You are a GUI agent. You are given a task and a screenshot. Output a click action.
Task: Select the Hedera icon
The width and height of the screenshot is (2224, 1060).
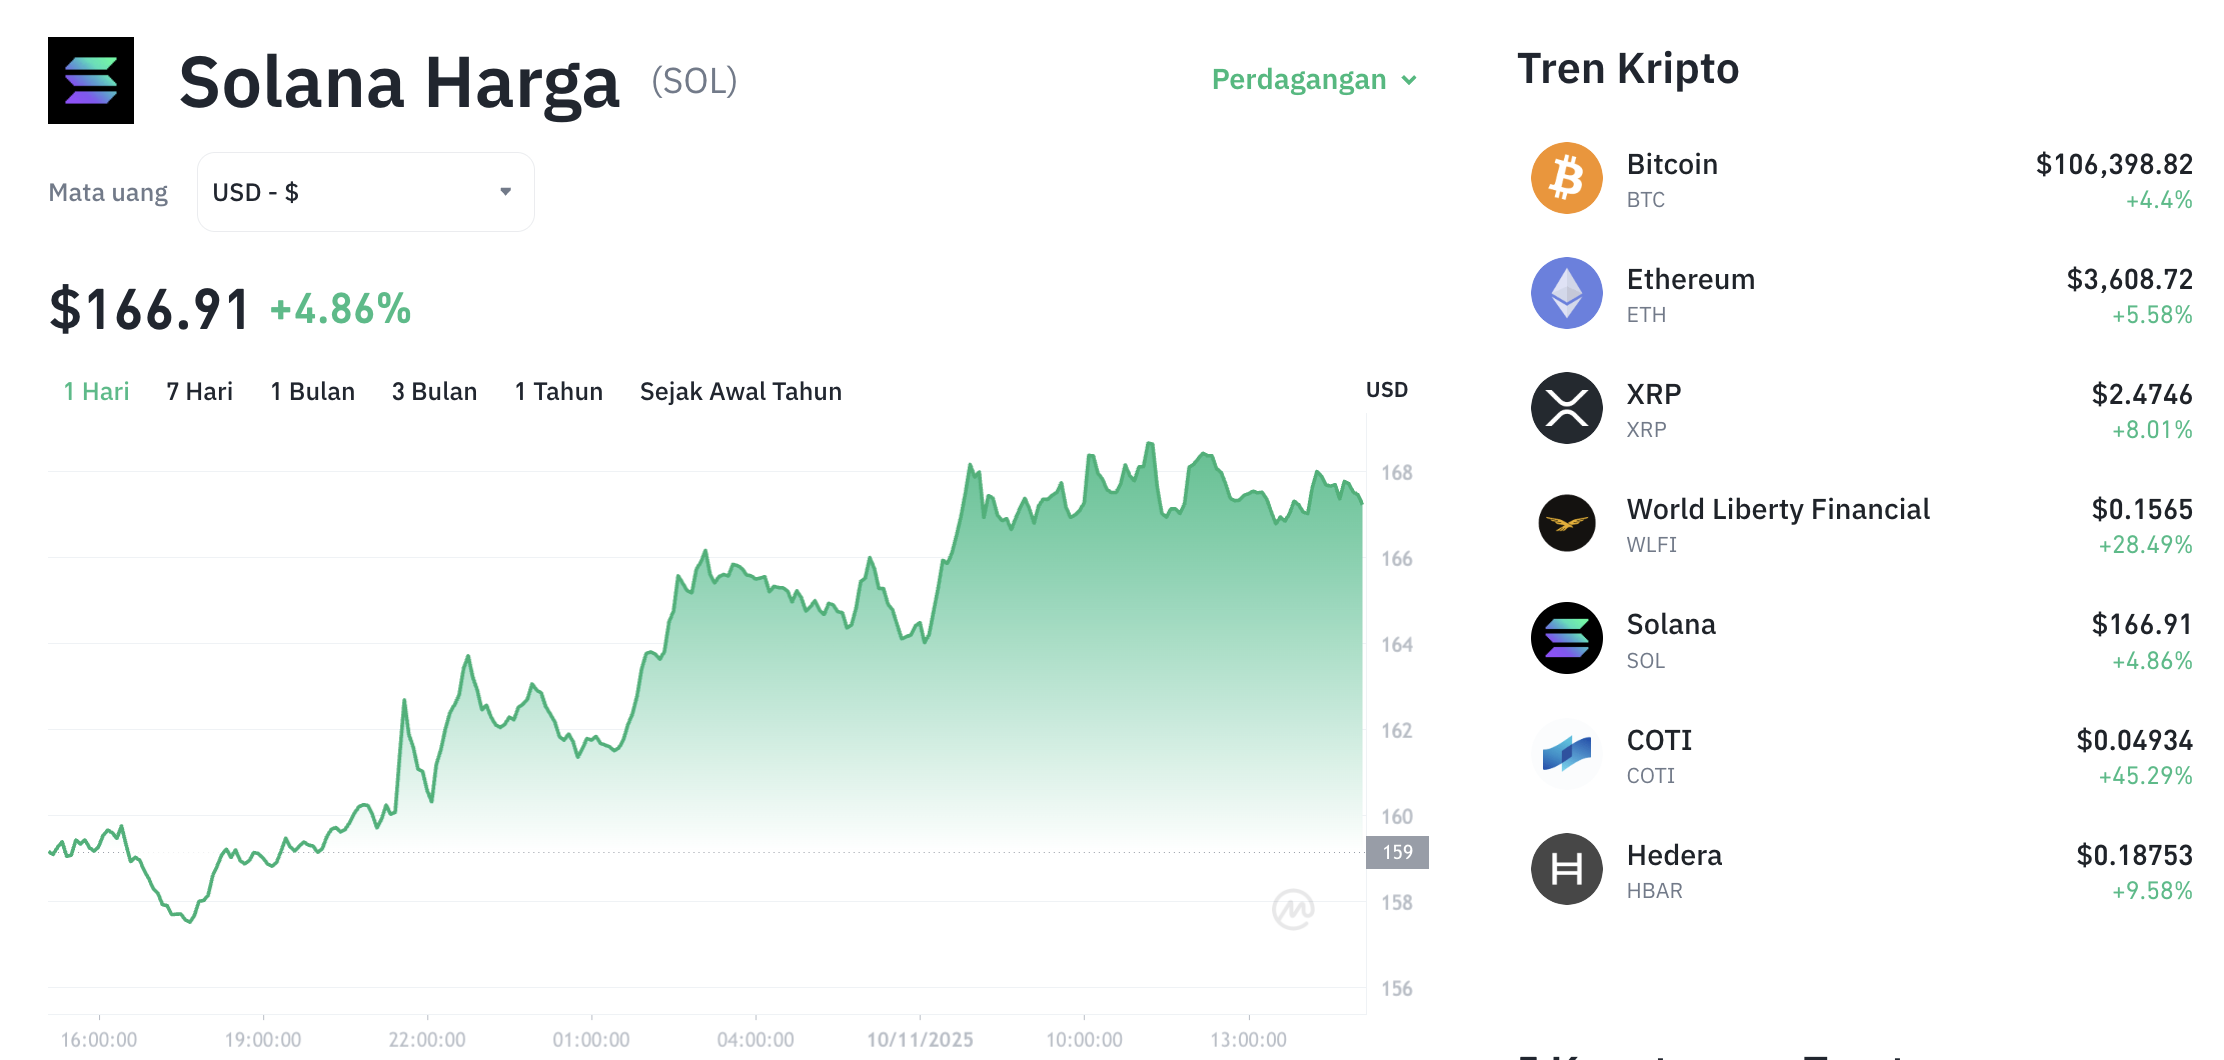coord(1566,870)
